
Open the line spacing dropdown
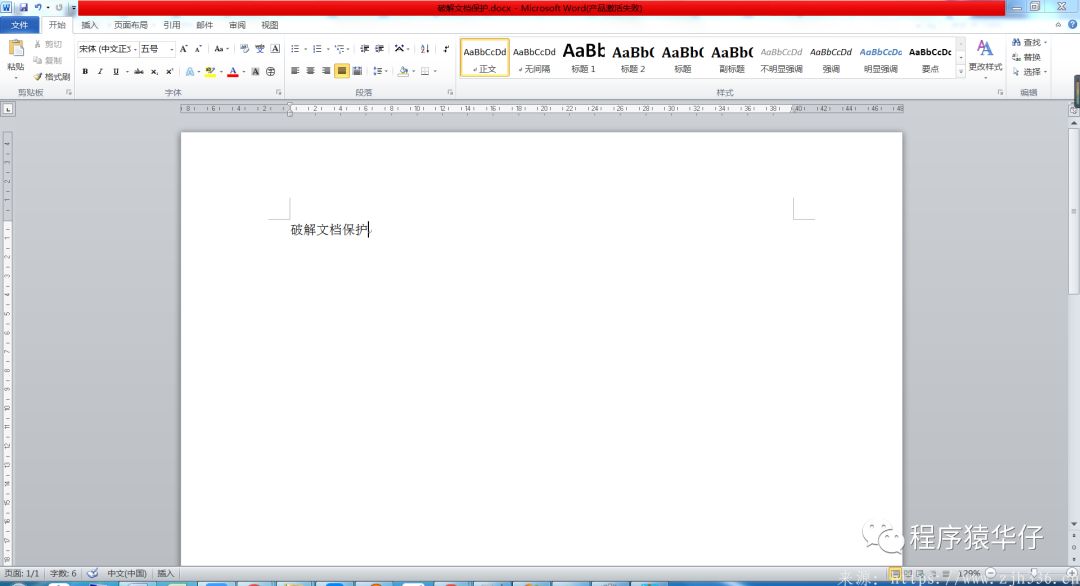(380, 71)
